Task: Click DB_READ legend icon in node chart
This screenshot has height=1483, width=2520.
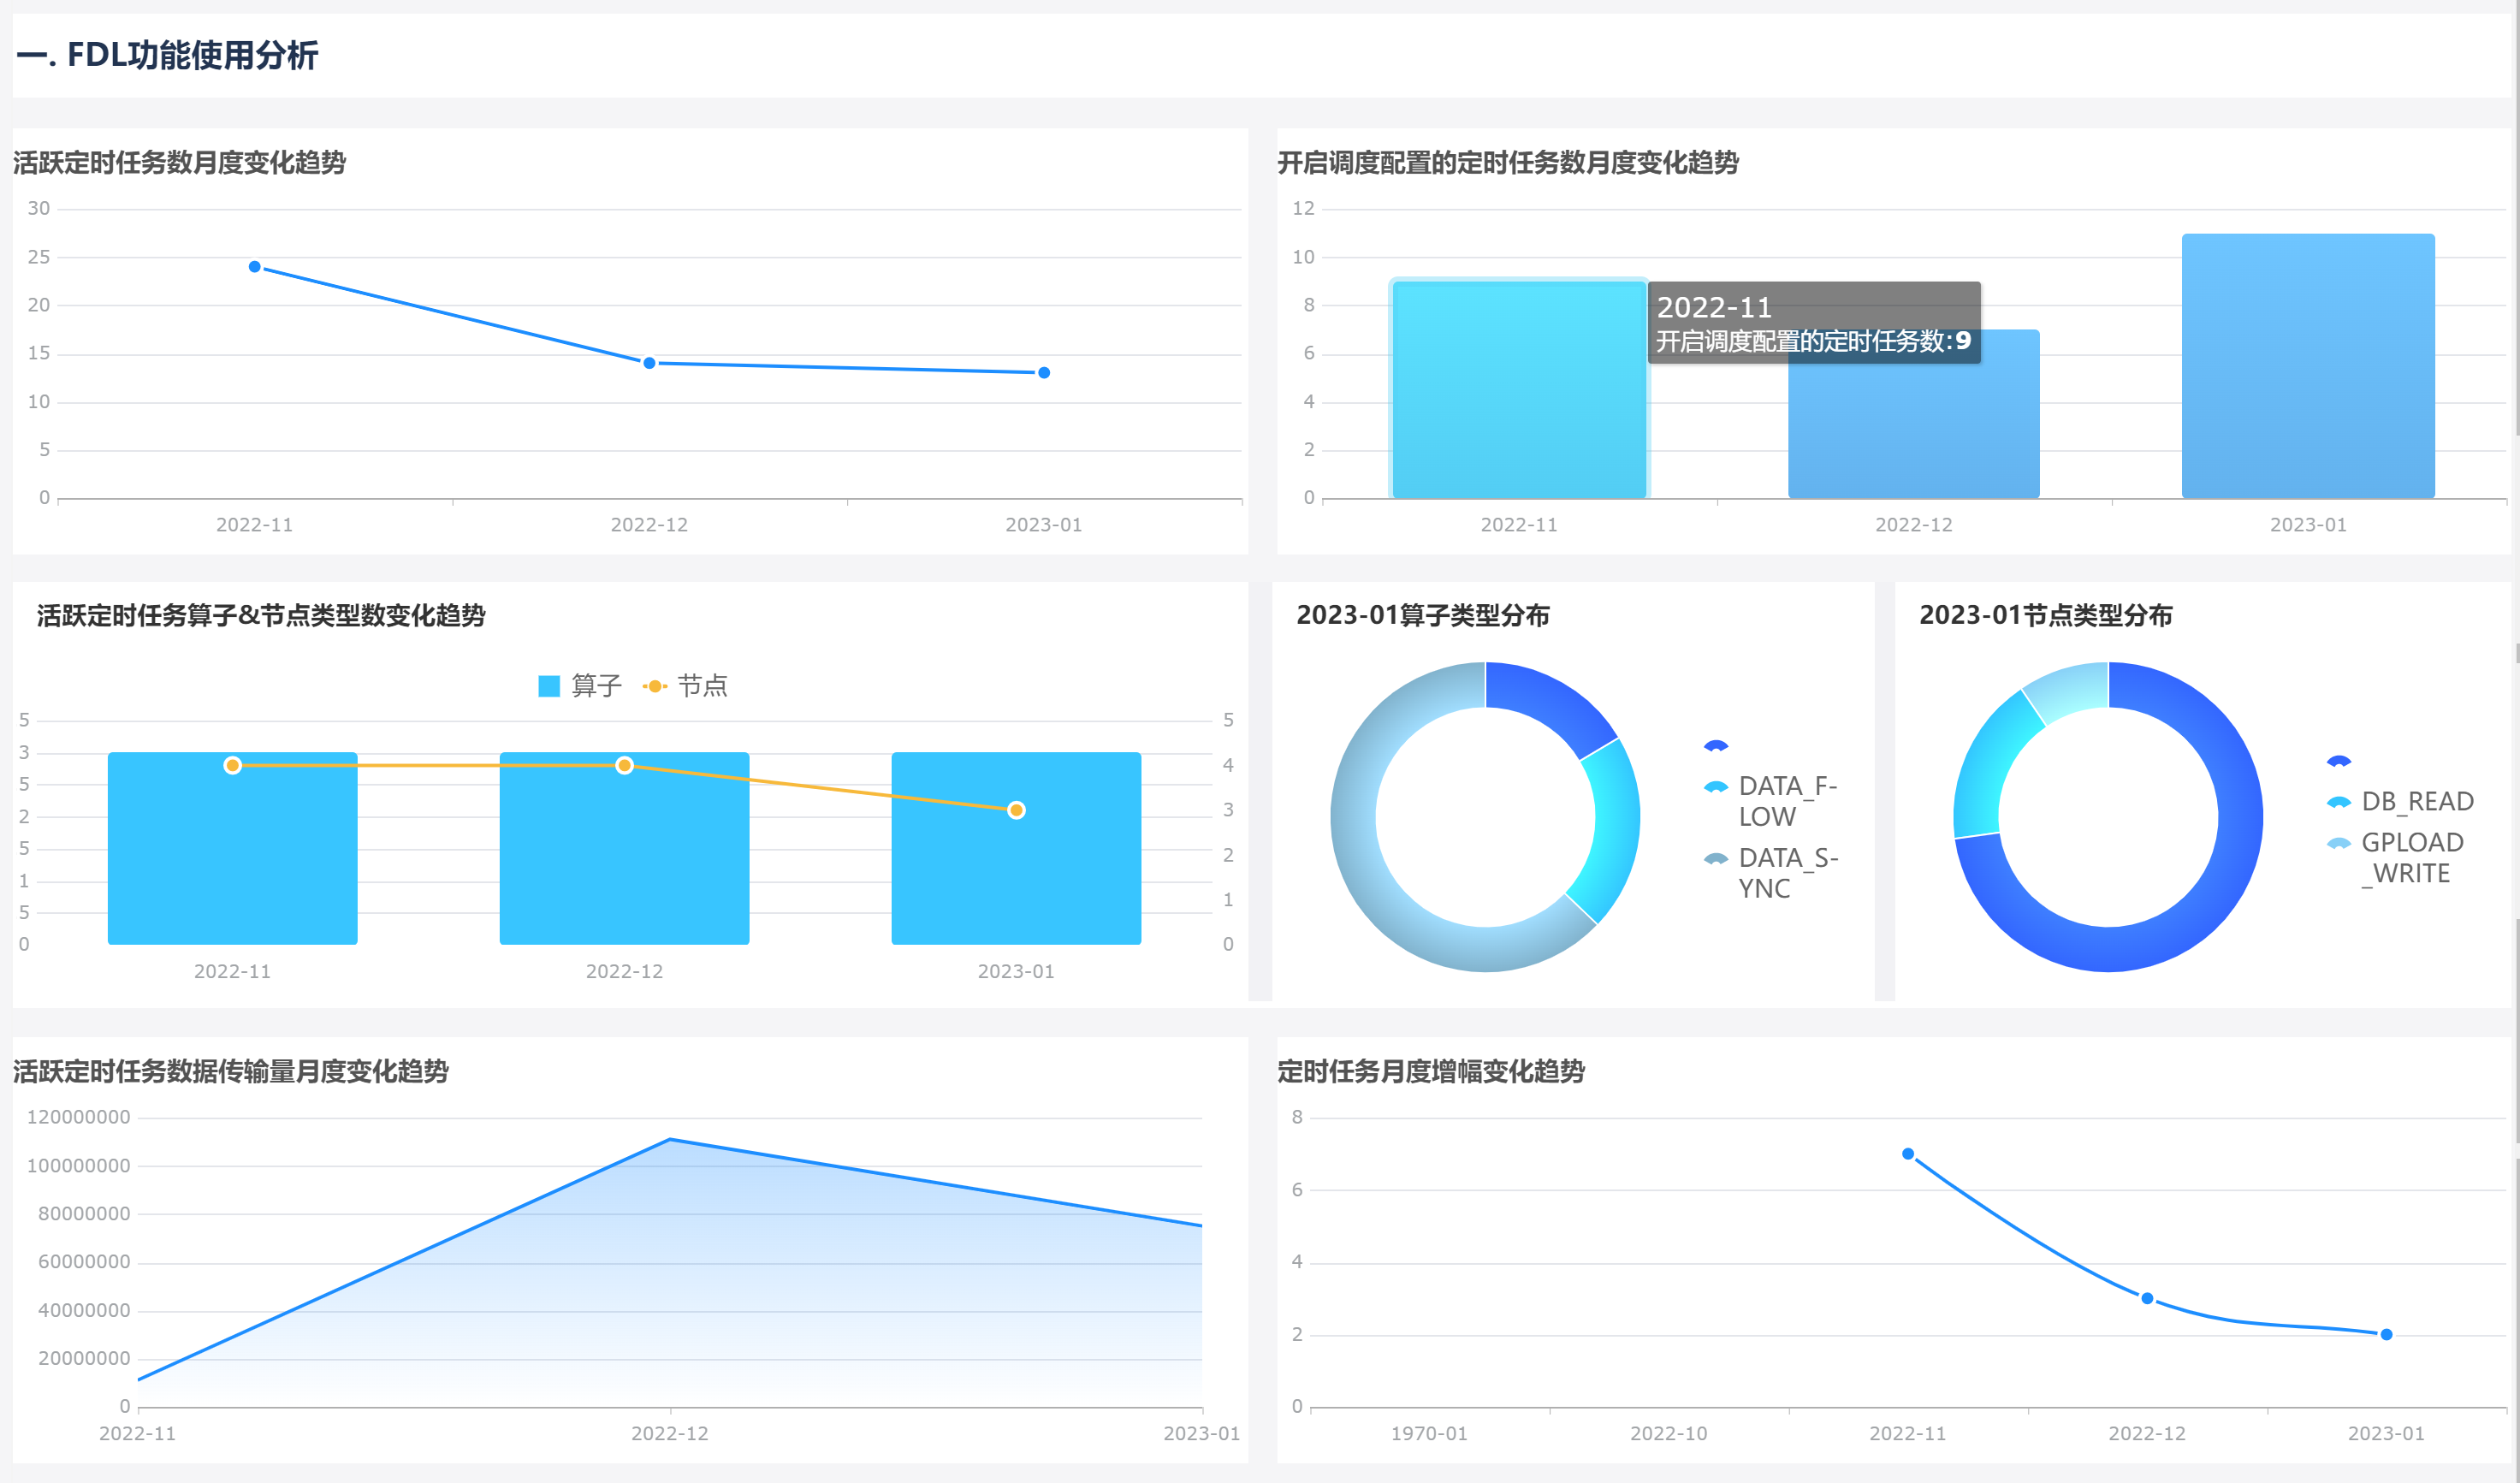Action: pos(2338,802)
